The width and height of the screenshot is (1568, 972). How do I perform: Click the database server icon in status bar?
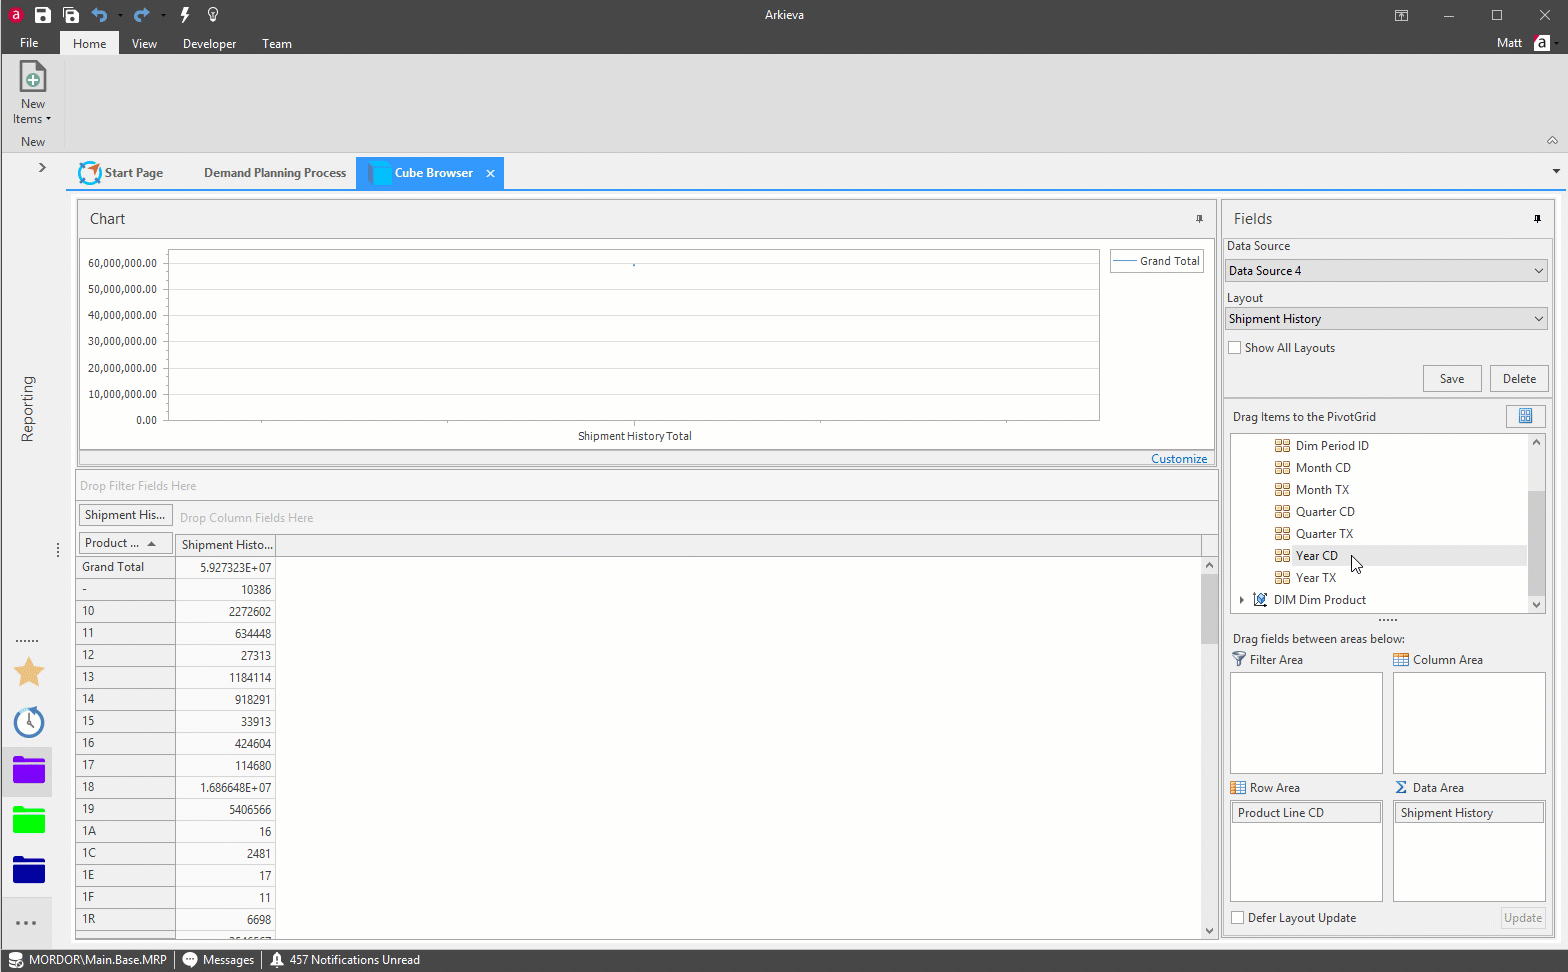15,960
